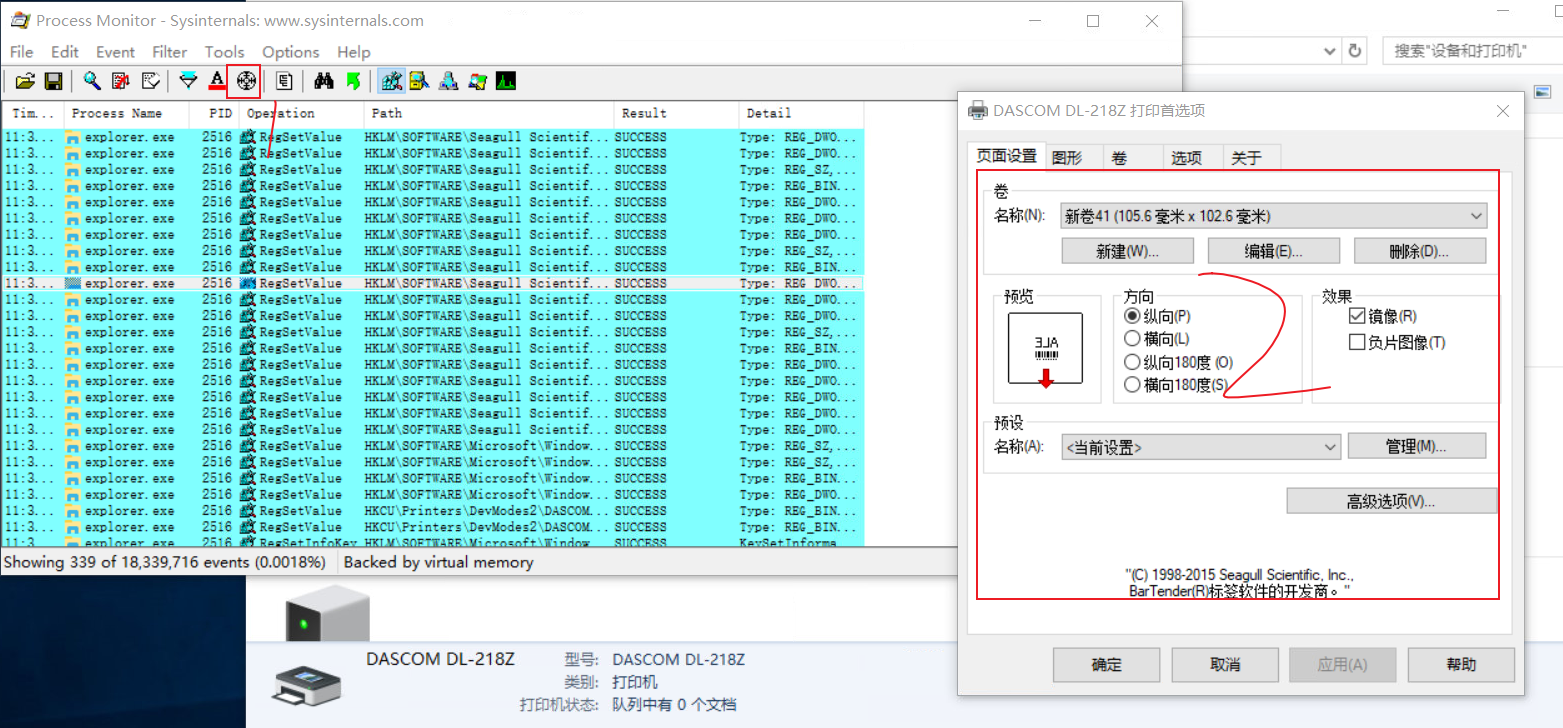Viewport: 1563px width, 728px height.
Task: Open the Options menu
Action: [291, 52]
